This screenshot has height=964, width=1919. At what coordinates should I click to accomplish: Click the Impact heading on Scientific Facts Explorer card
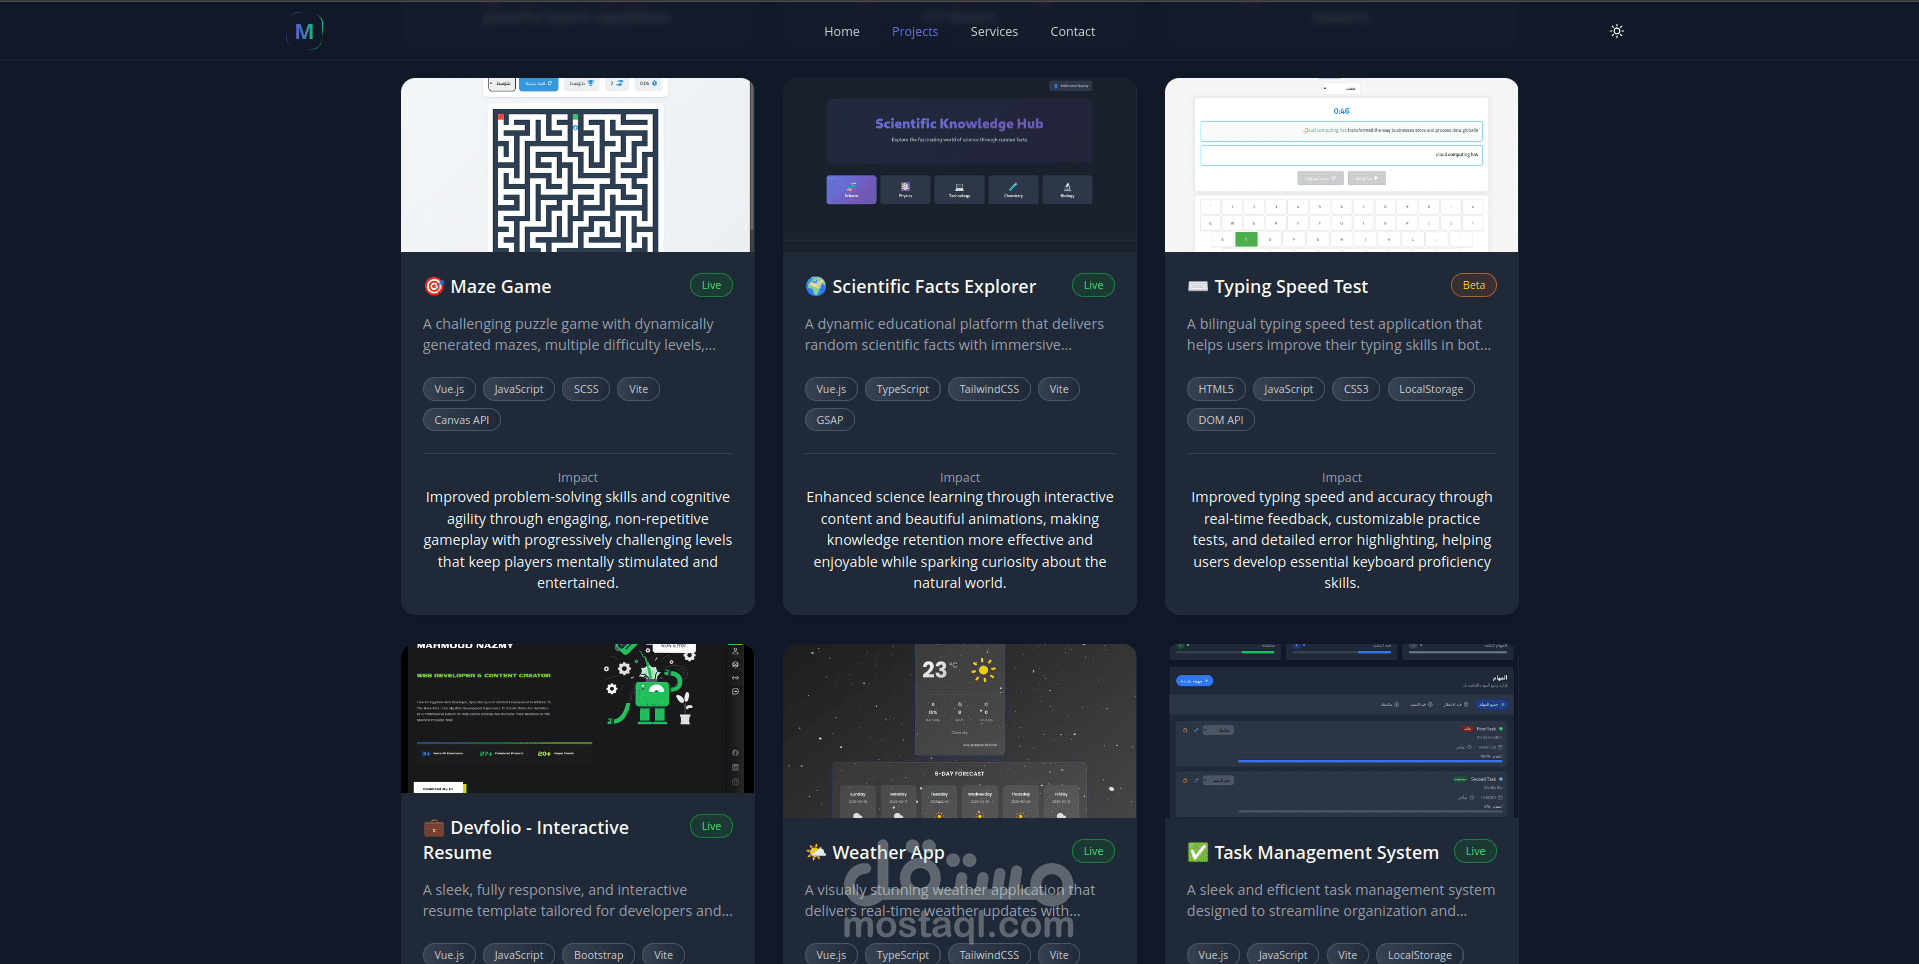pos(959,478)
